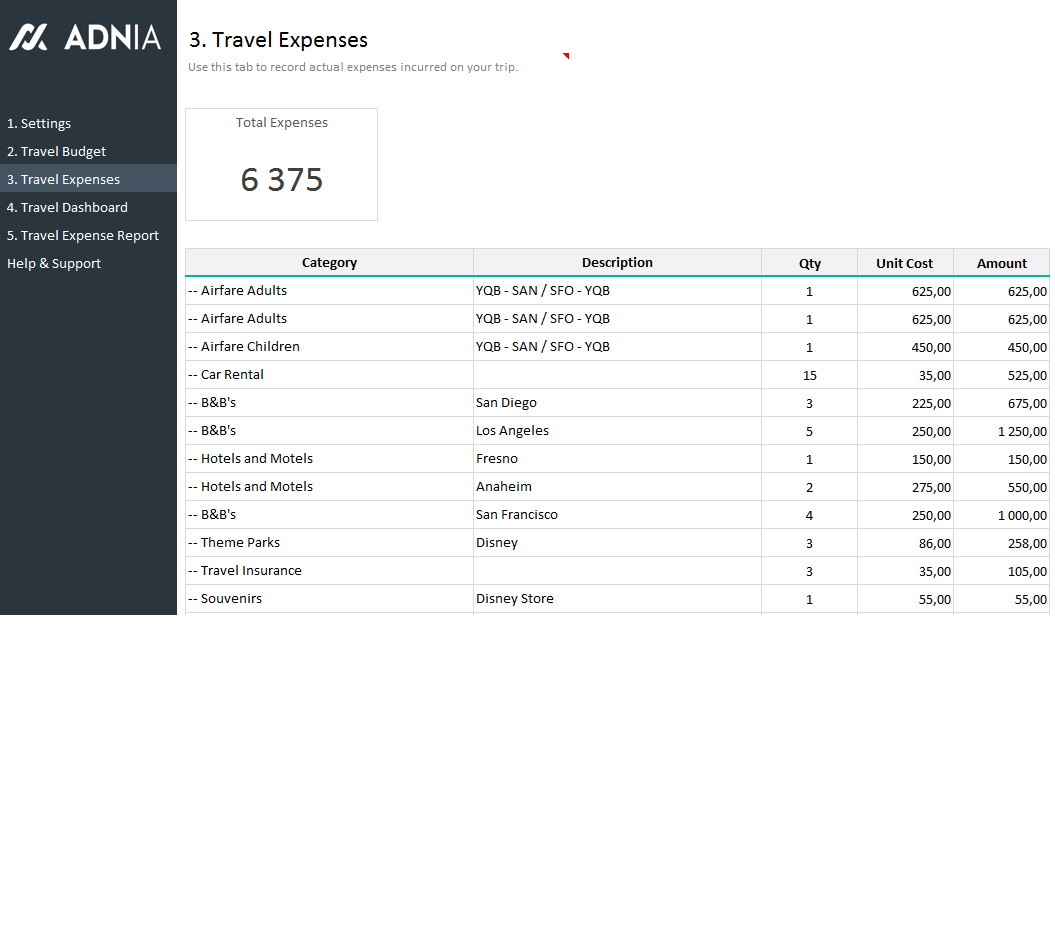
Task: Go to 2. Travel Budget sheet
Action: coord(56,152)
